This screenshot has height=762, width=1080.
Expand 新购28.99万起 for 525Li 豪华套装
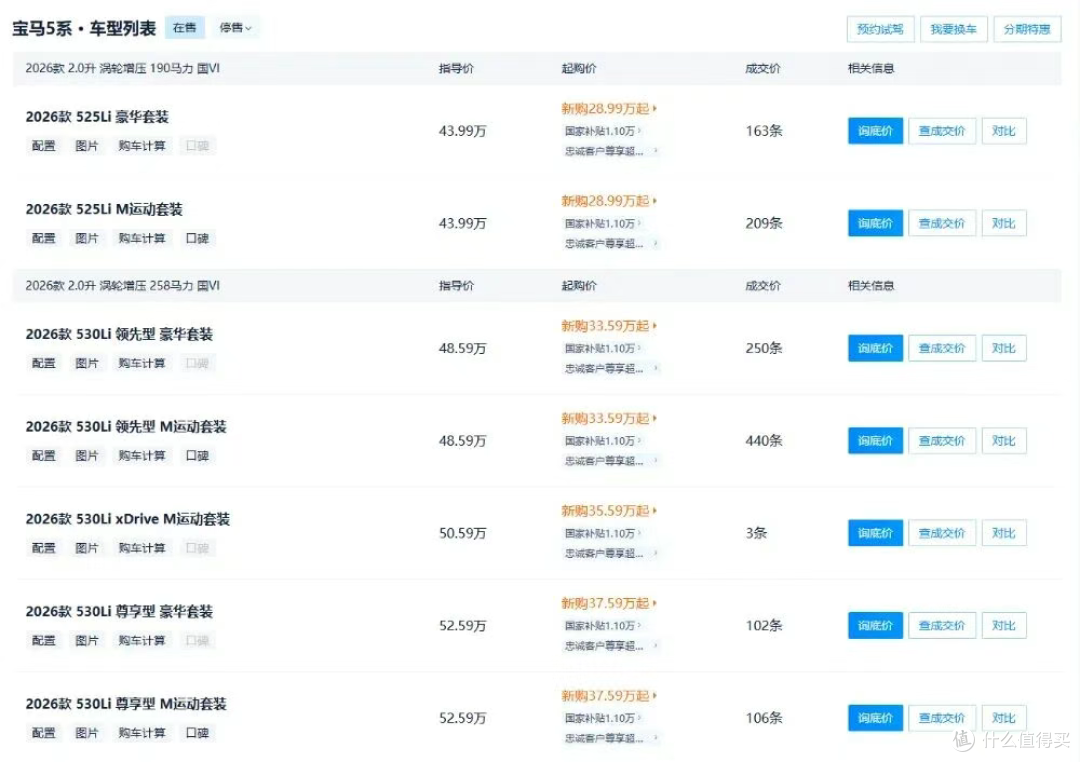point(609,108)
